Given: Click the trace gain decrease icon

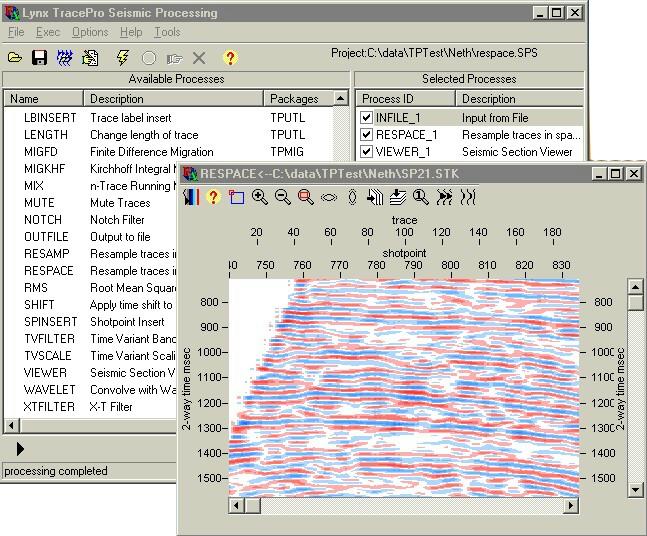Looking at the screenshot, I should 468,197.
